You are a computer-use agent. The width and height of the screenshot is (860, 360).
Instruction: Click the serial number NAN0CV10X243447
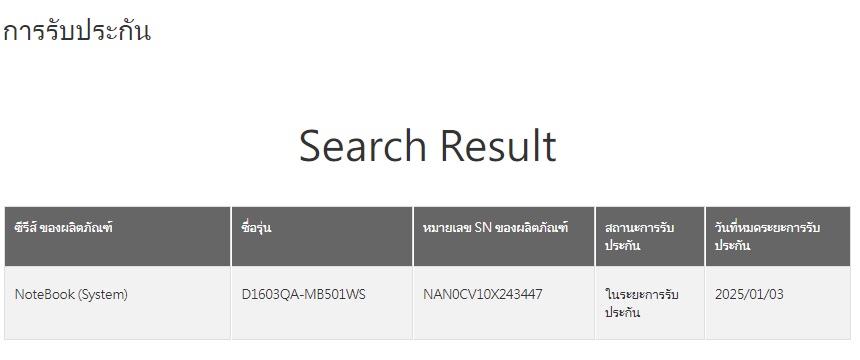[483, 295]
